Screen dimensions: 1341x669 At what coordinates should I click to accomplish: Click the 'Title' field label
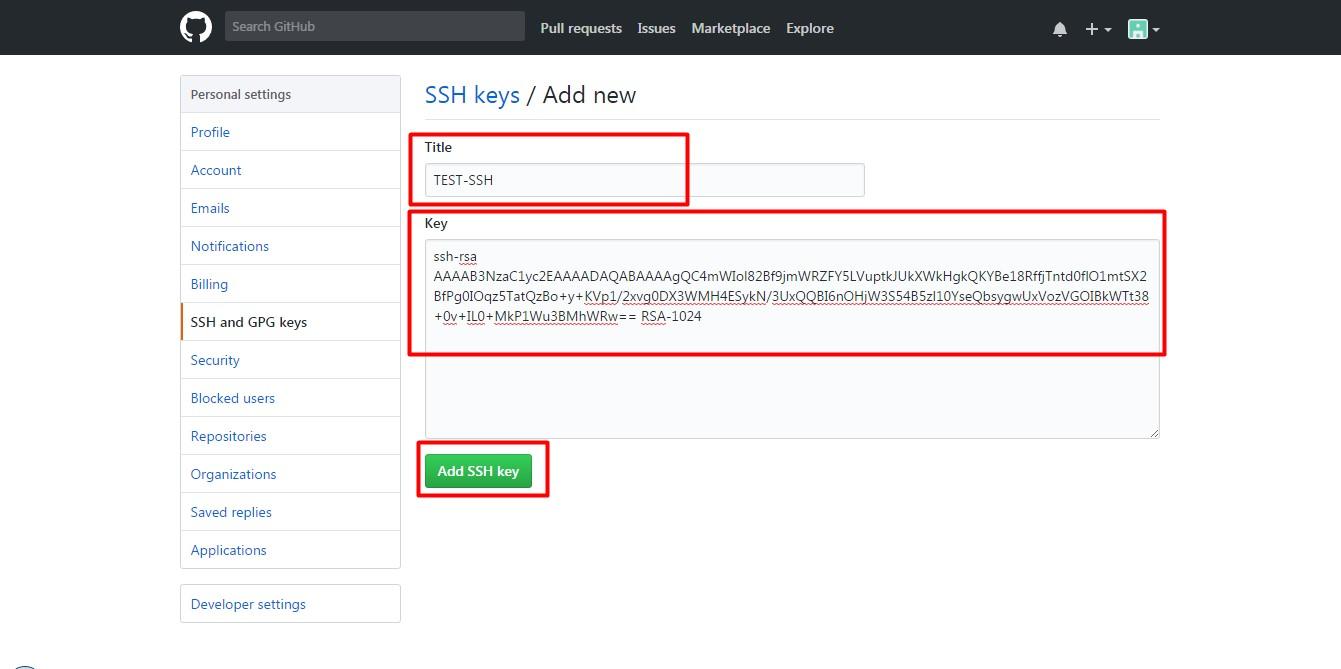(x=438, y=147)
